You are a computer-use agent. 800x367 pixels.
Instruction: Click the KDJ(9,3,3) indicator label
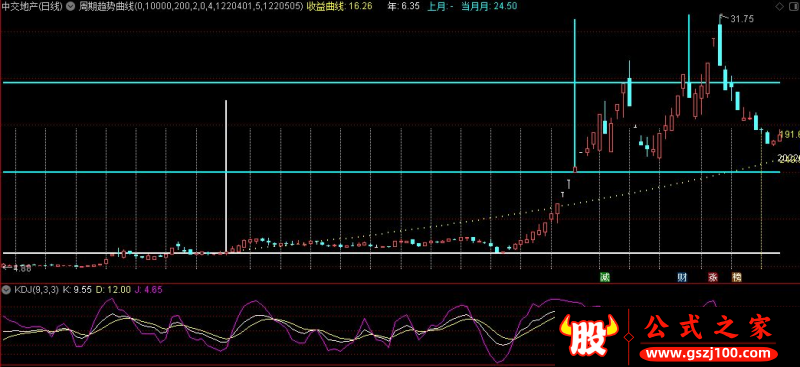click(x=36, y=289)
